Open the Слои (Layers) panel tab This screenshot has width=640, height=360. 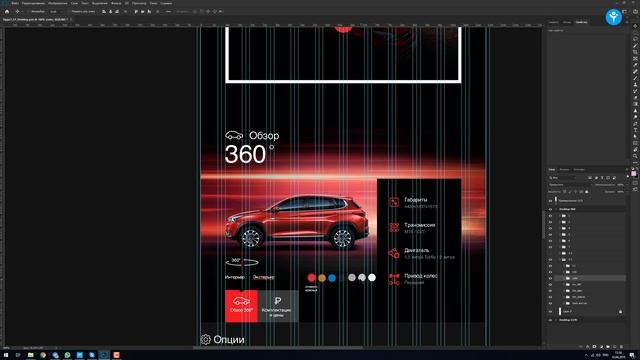[551, 169]
